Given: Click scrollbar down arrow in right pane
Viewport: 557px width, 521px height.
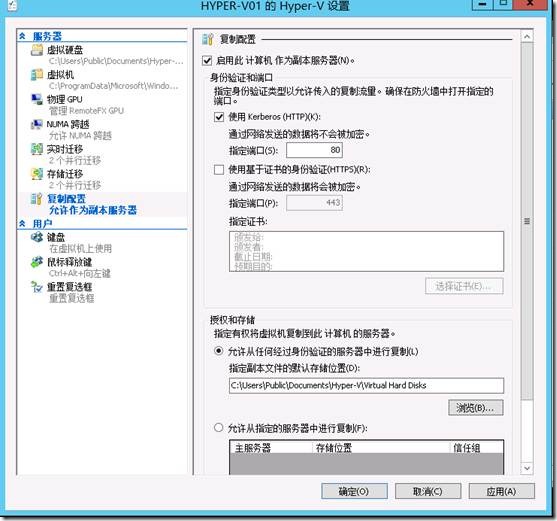Looking at the screenshot, I should pyautogui.click(x=527, y=468).
